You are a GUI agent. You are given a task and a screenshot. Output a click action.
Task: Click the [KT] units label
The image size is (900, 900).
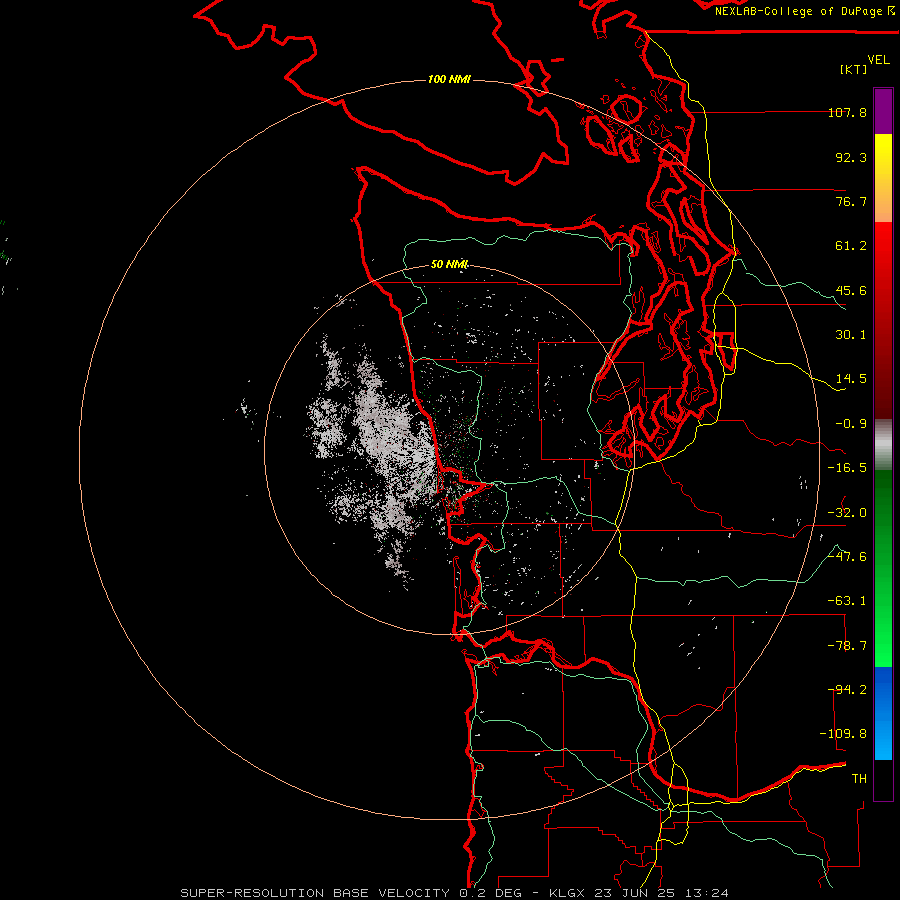click(854, 69)
